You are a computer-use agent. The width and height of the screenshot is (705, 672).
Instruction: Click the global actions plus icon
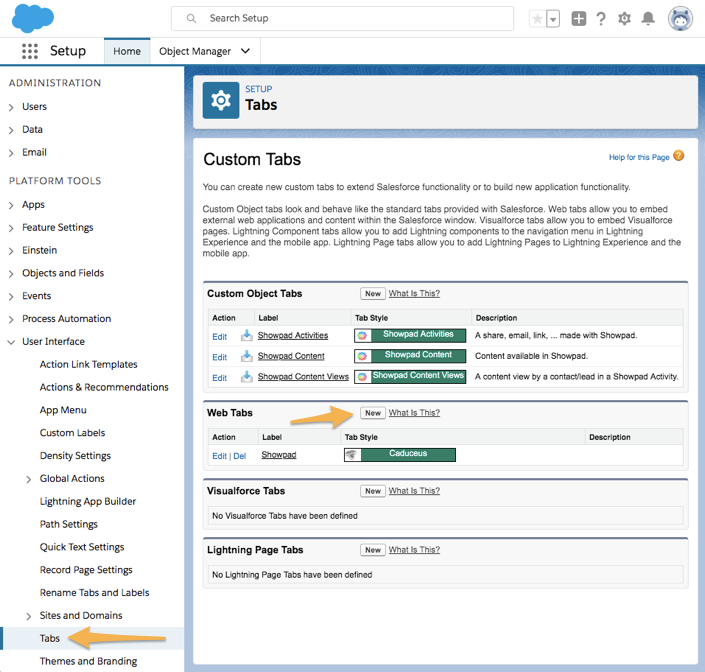click(579, 18)
